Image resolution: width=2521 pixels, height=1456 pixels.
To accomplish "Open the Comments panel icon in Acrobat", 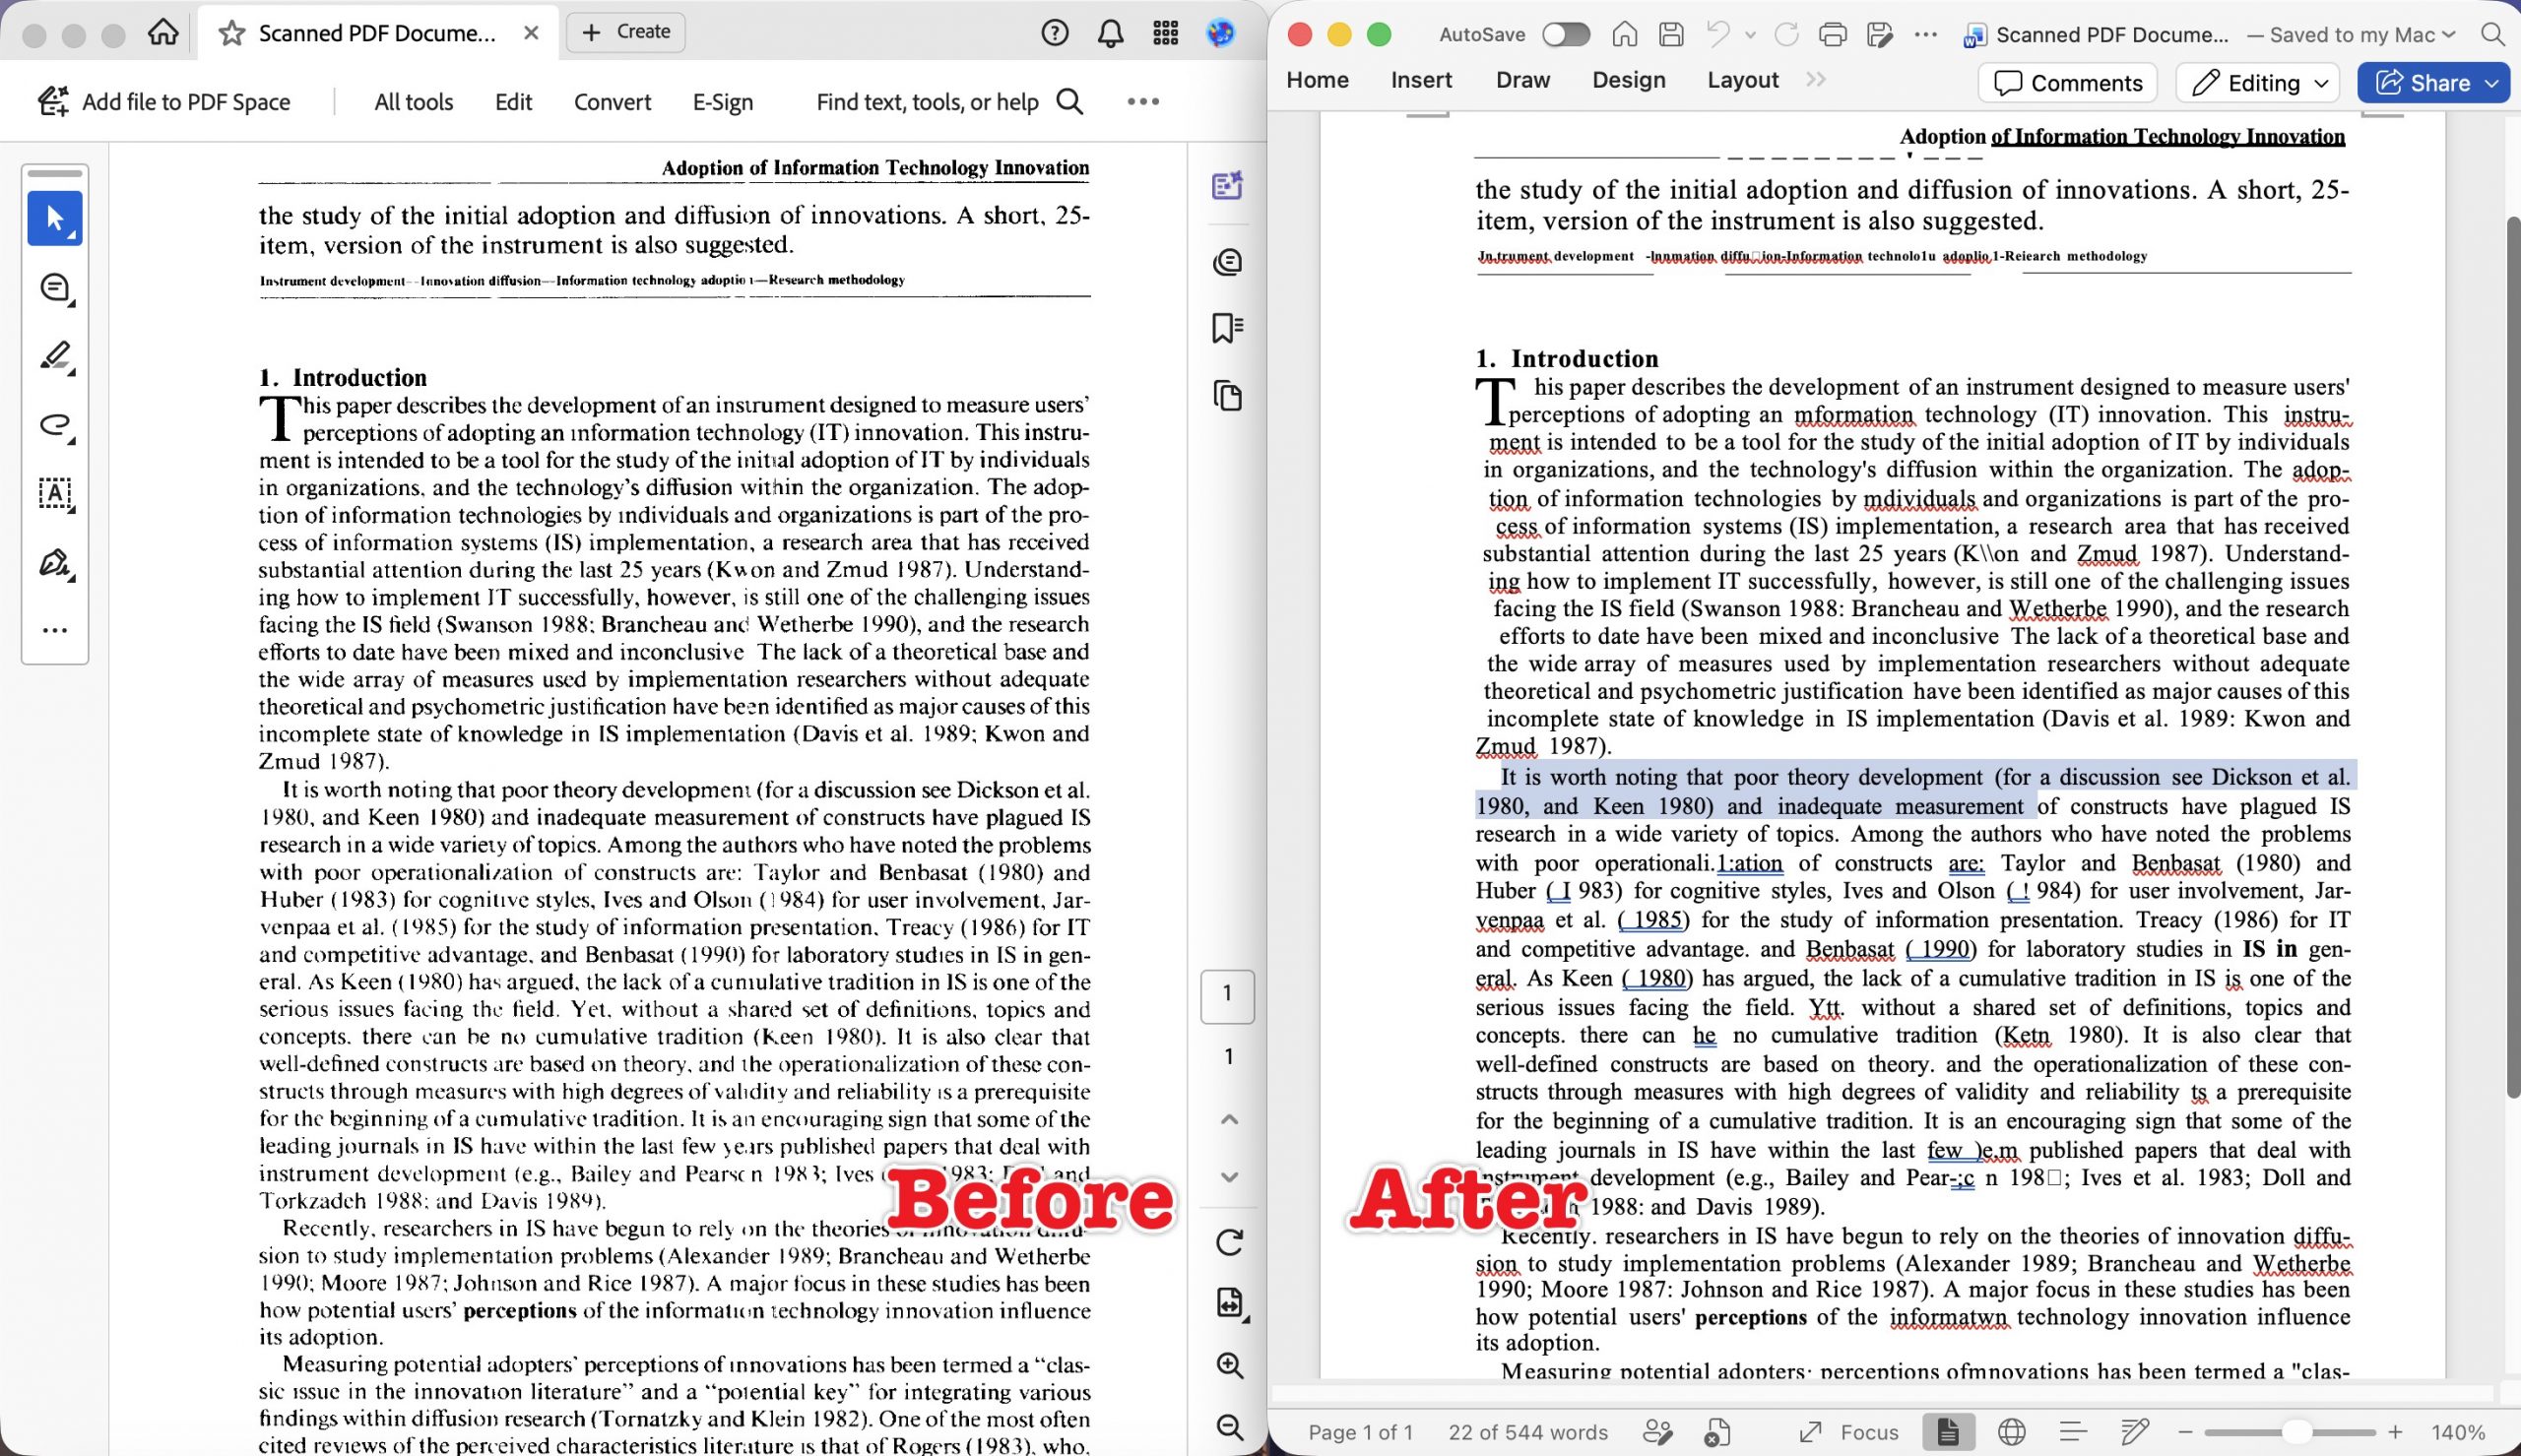I will click(1227, 262).
